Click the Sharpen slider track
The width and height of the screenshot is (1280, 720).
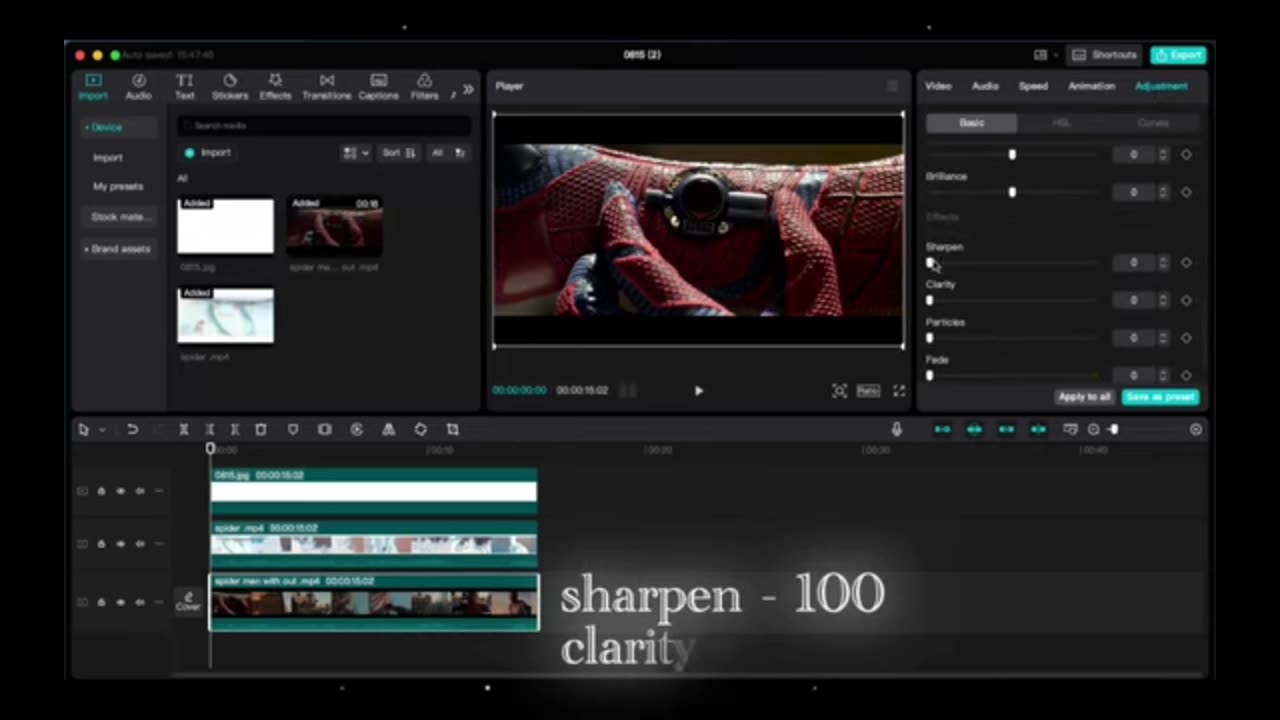(1011, 263)
